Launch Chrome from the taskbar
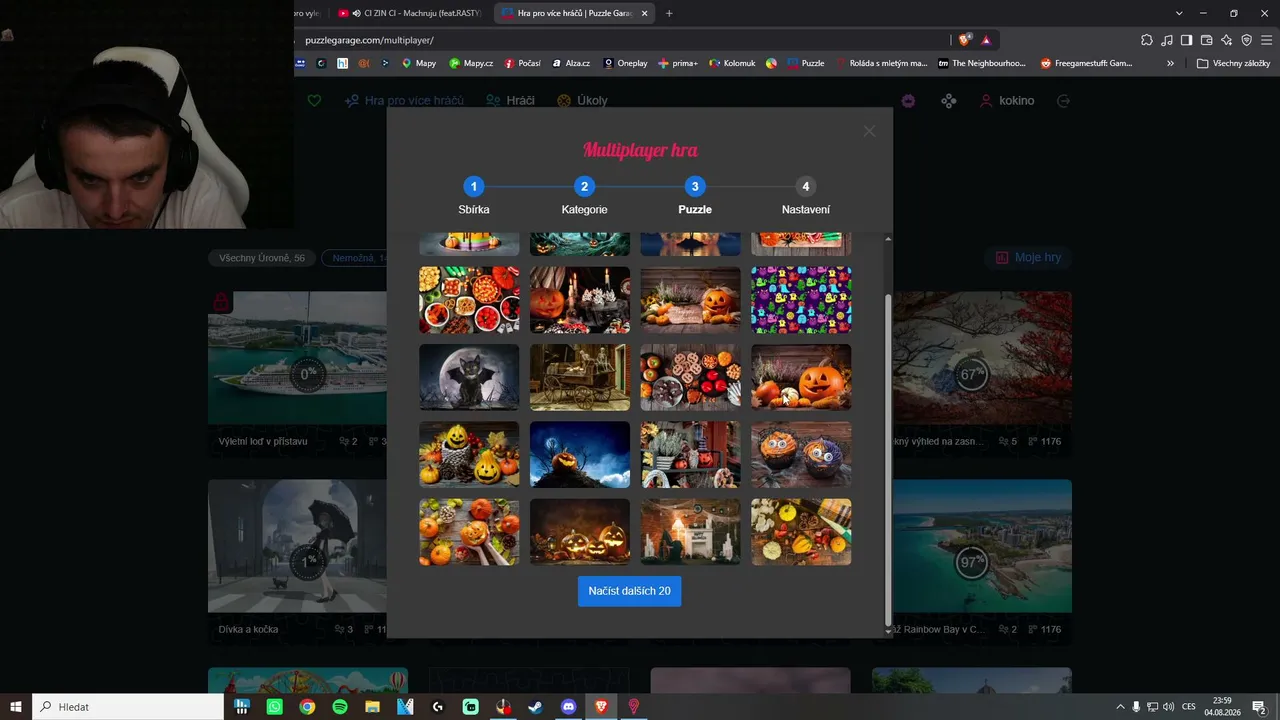 [307, 707]
